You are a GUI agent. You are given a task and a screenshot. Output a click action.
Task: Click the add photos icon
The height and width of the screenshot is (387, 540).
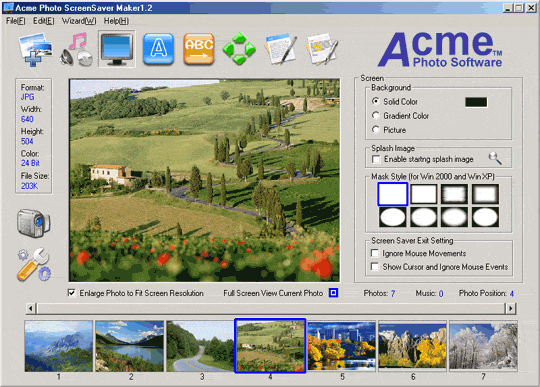[35, 49]
